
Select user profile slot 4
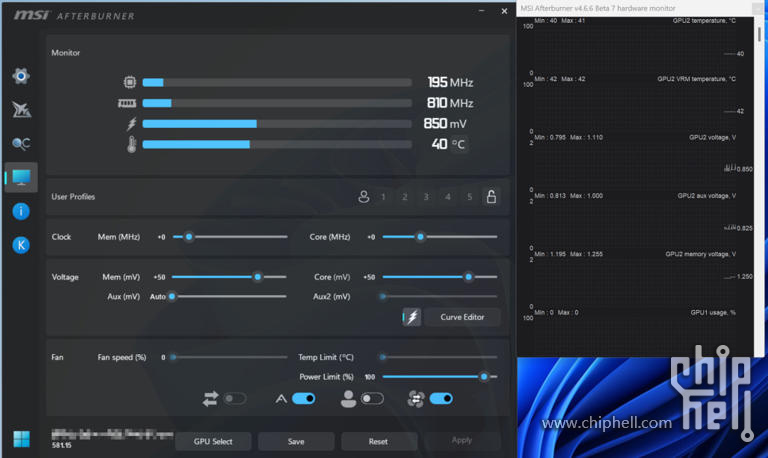pyautogui.click(x=448, y=197)
